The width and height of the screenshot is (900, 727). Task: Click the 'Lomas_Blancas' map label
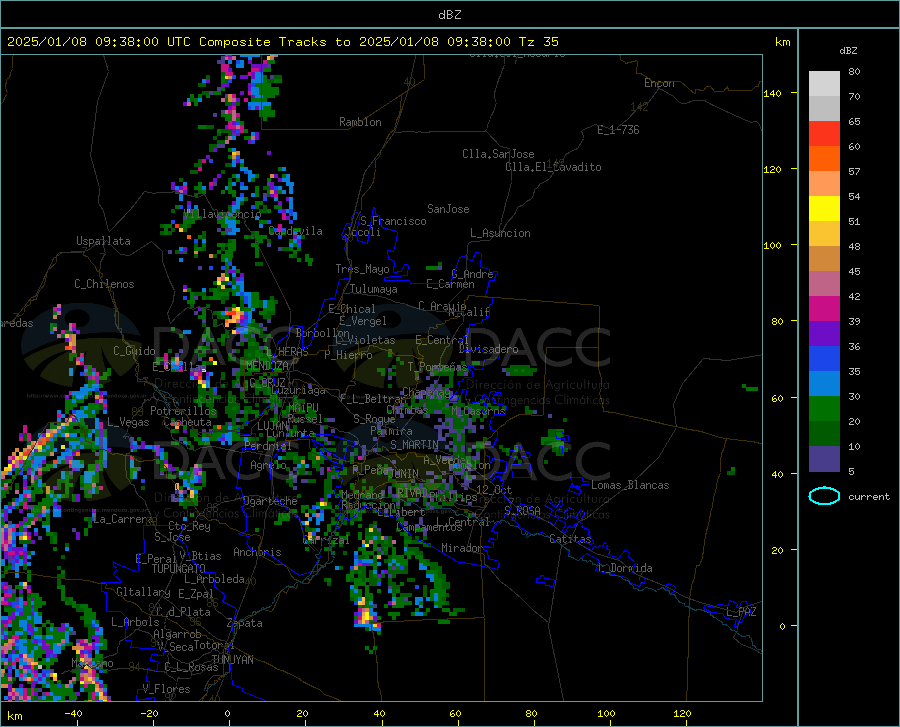630,485
